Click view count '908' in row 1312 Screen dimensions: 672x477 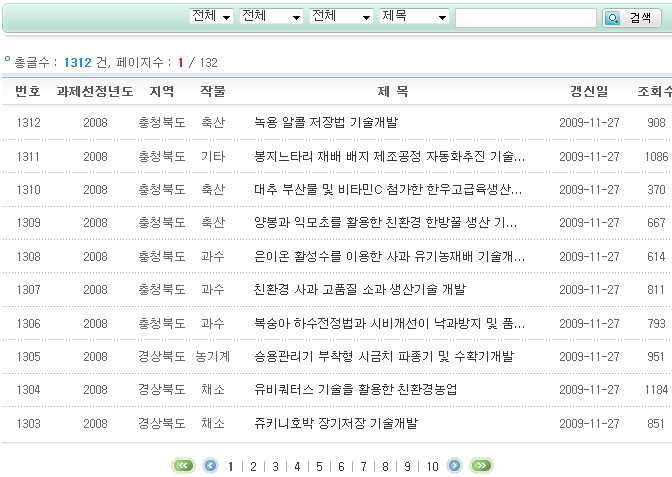[x=656, y=123]
